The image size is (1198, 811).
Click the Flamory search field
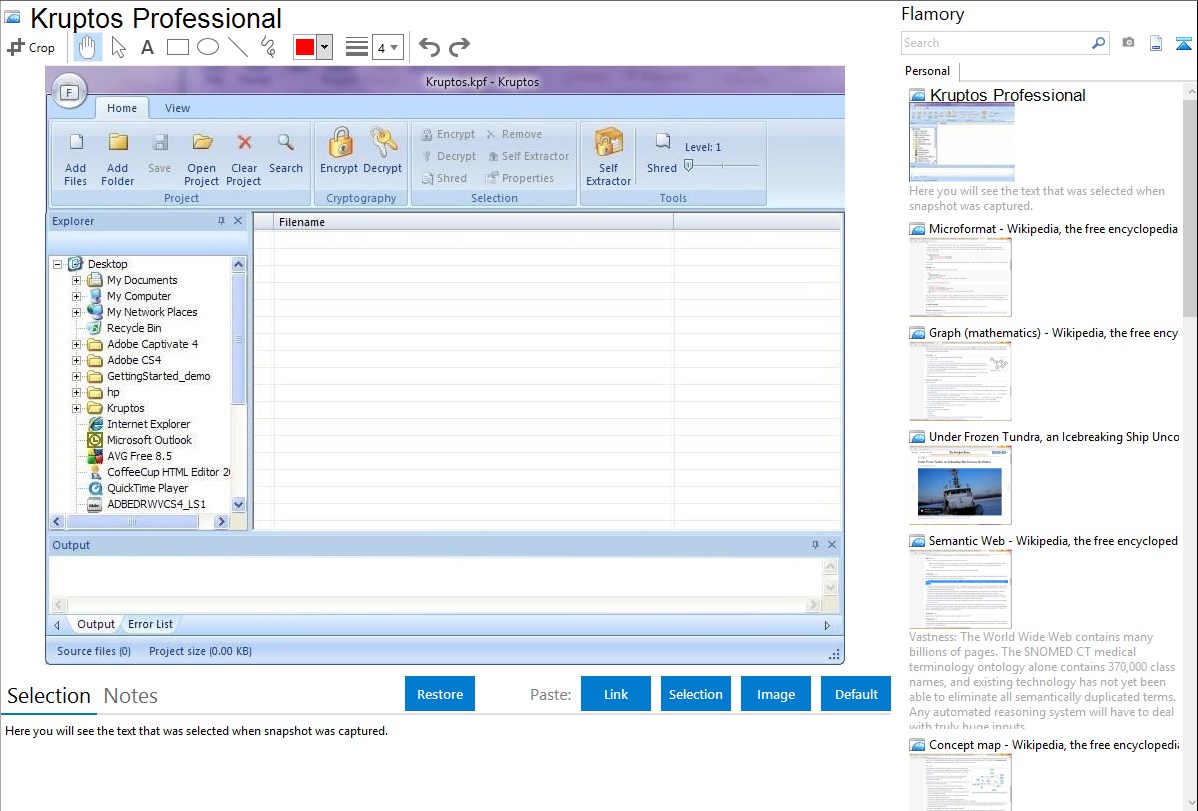[x=995, y=43]
